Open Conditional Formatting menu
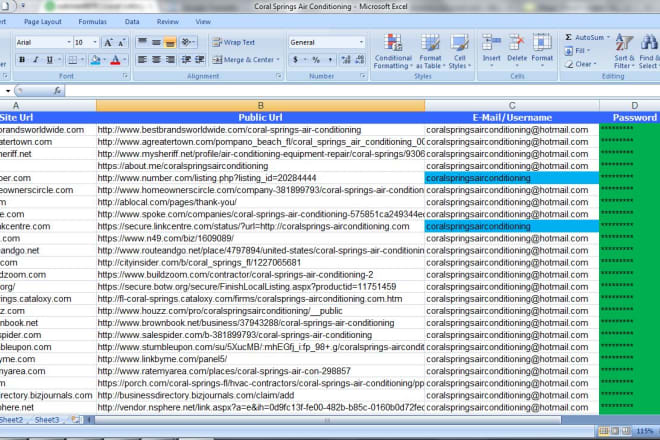Image resolution: width=660 pixels, height=440 pixels. [393, 51]
